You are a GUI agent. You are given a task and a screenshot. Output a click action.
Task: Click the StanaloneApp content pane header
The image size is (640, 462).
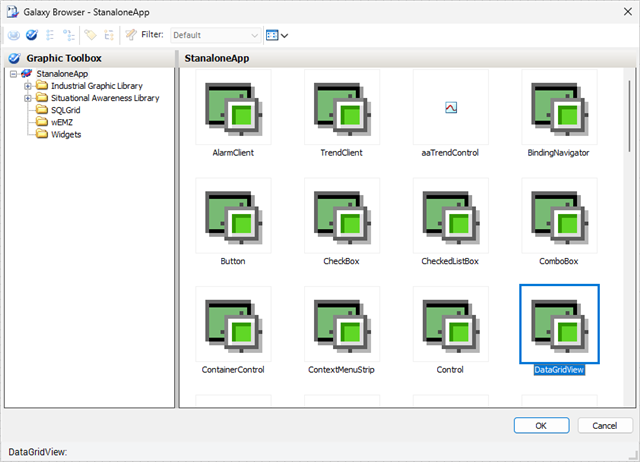pos(407,58)
